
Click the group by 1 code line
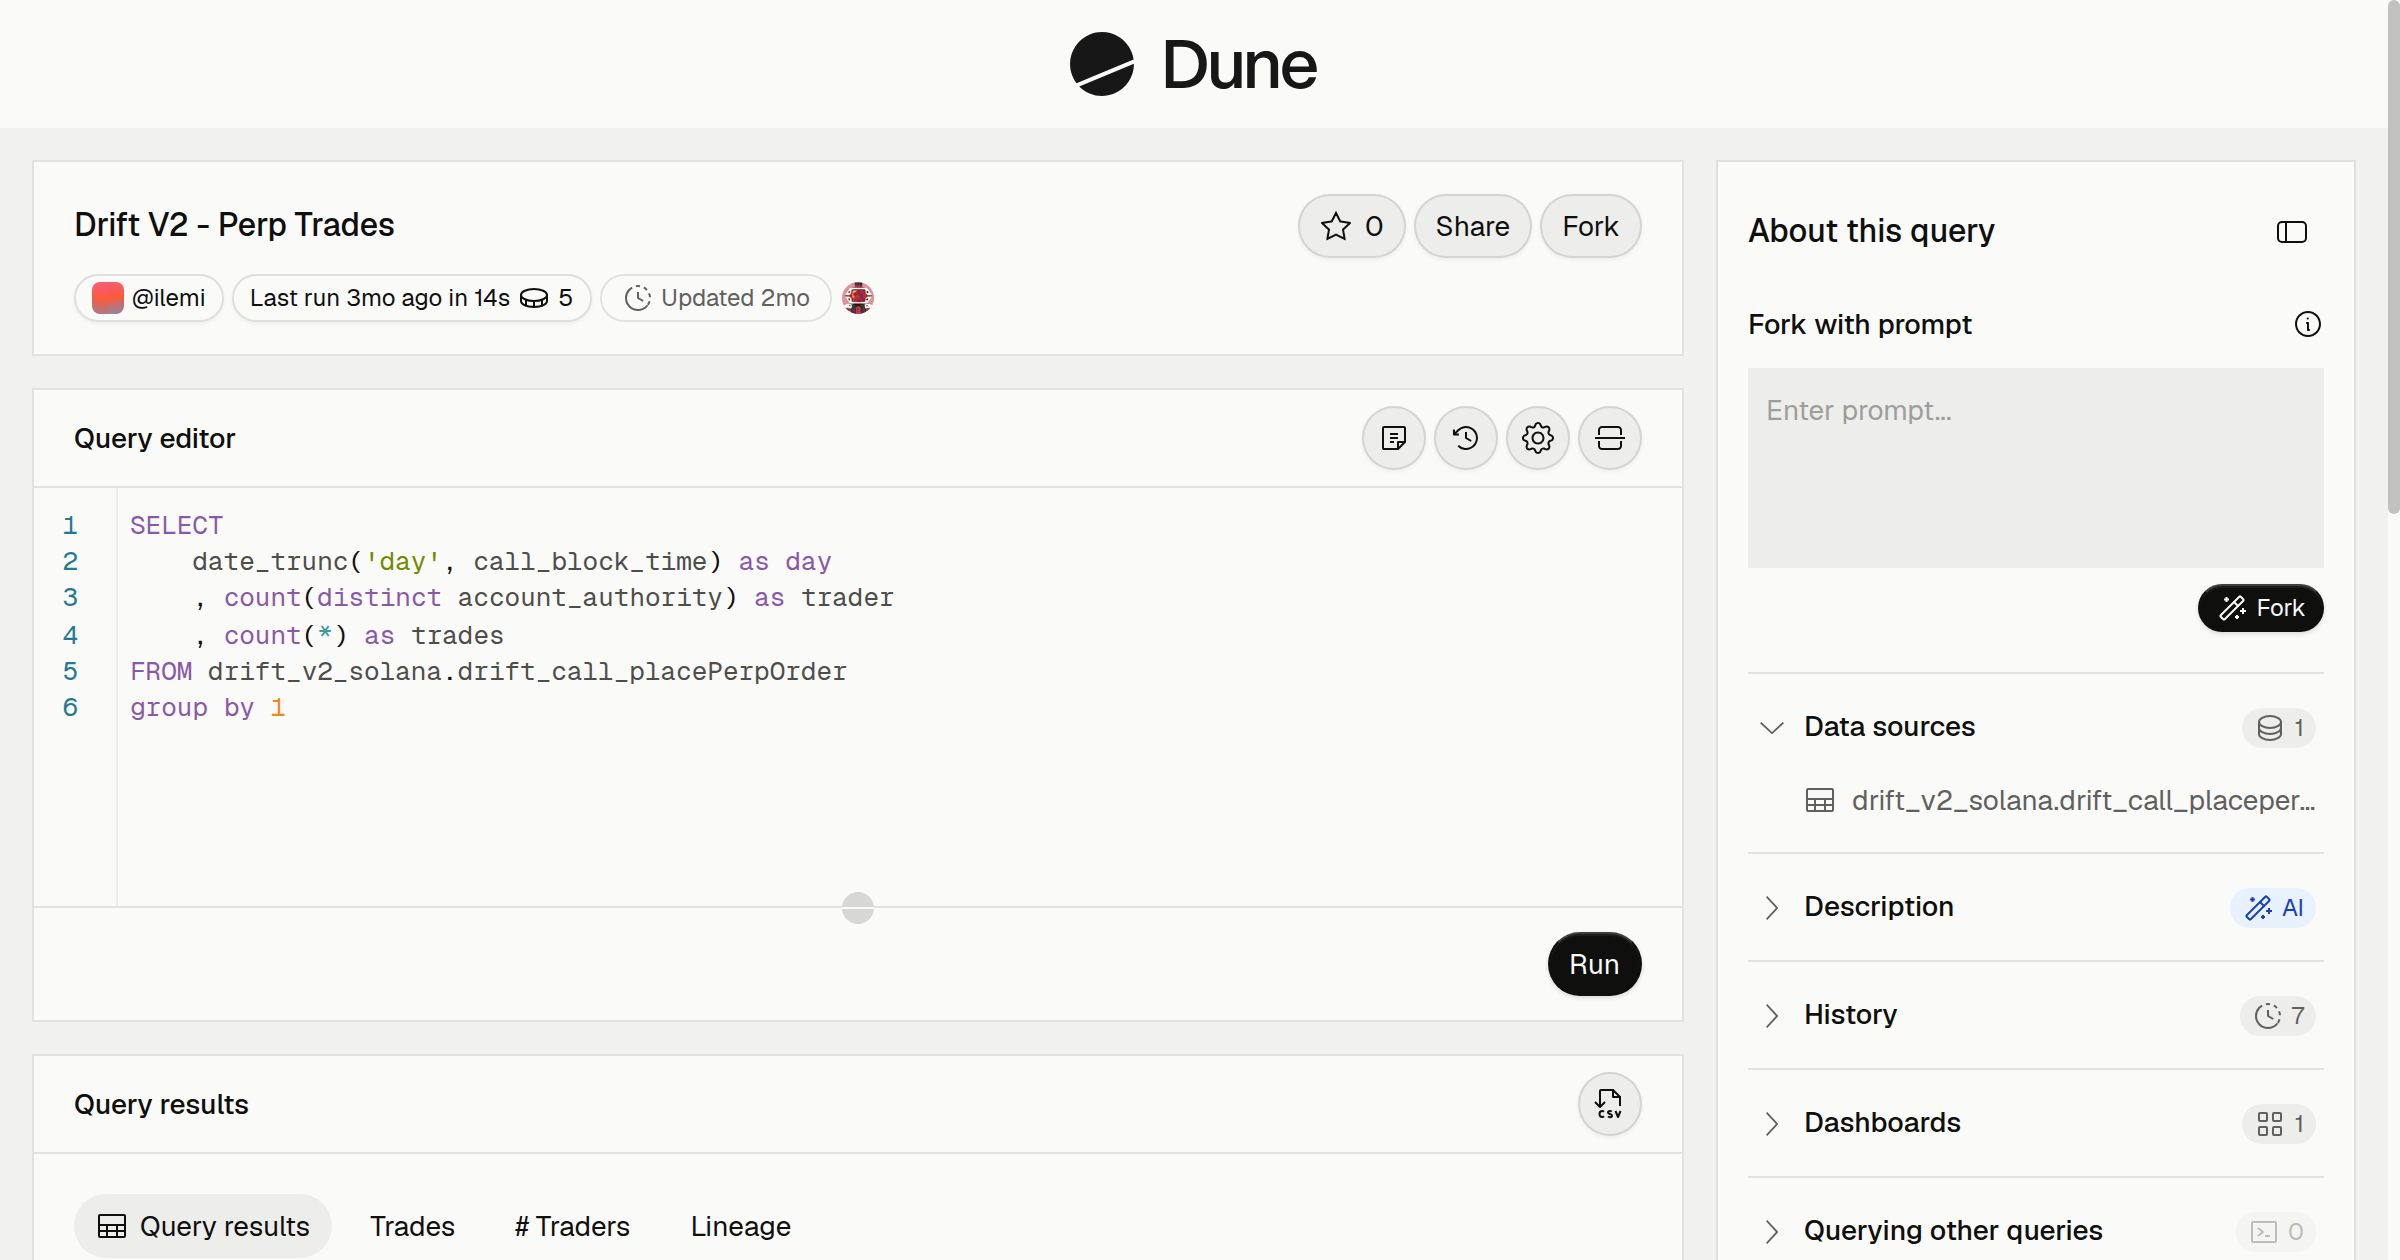click(x=208, y=708)
